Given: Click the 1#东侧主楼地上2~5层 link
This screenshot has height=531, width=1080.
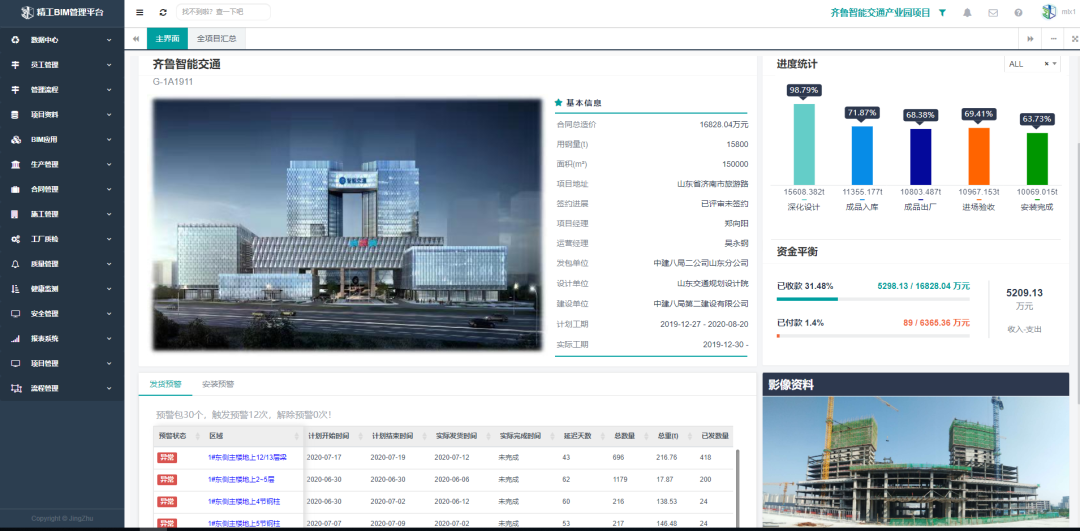Looking at the screenshot, I should coord(241,479).
